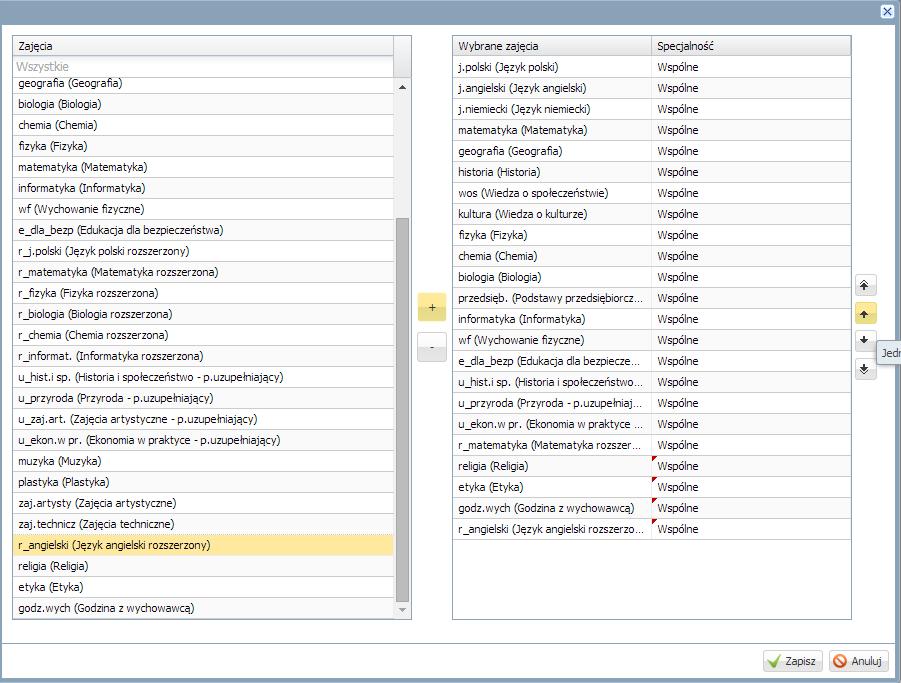The image size is (901, 683).
Task: Select r_biologia (Biologia rozszerzona)
Action: click(203, 314)
